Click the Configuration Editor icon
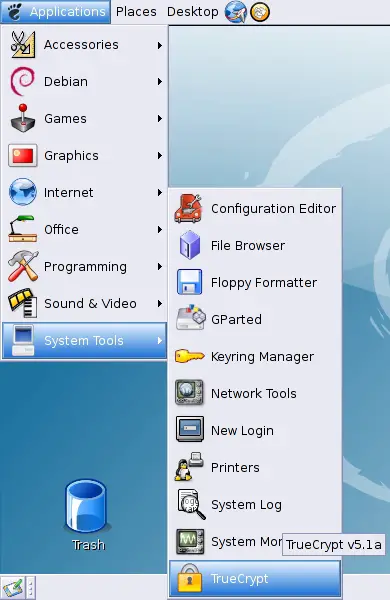The image size is (390, 600). (x=188, y=209)
